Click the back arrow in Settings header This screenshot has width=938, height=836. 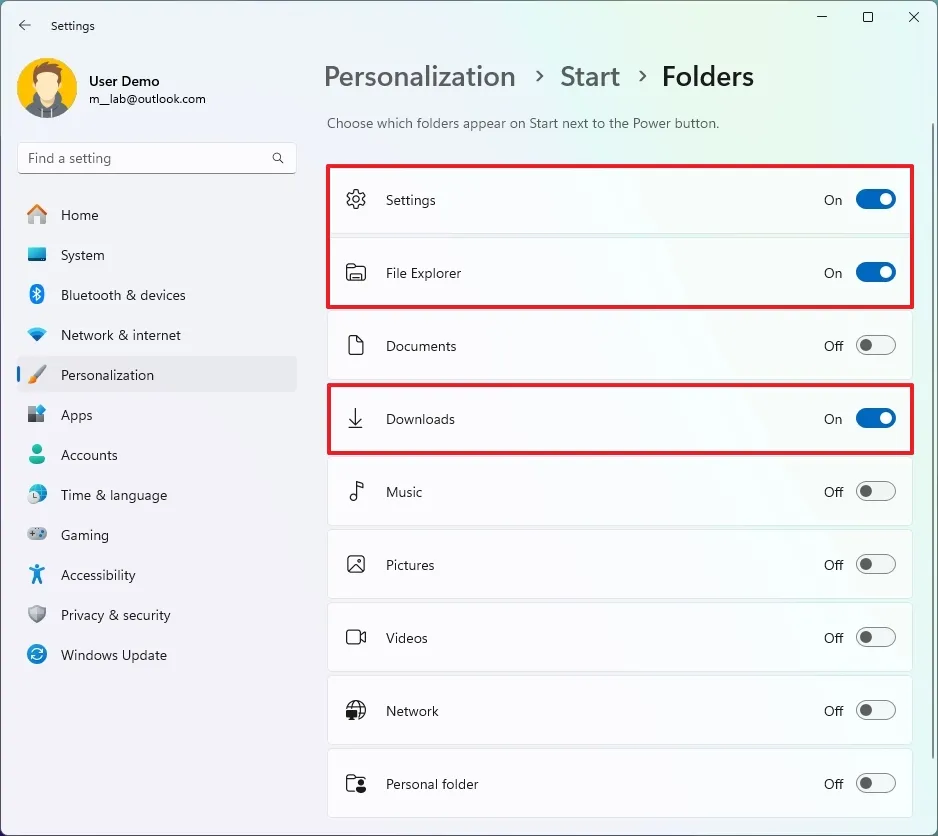(25, 26)
